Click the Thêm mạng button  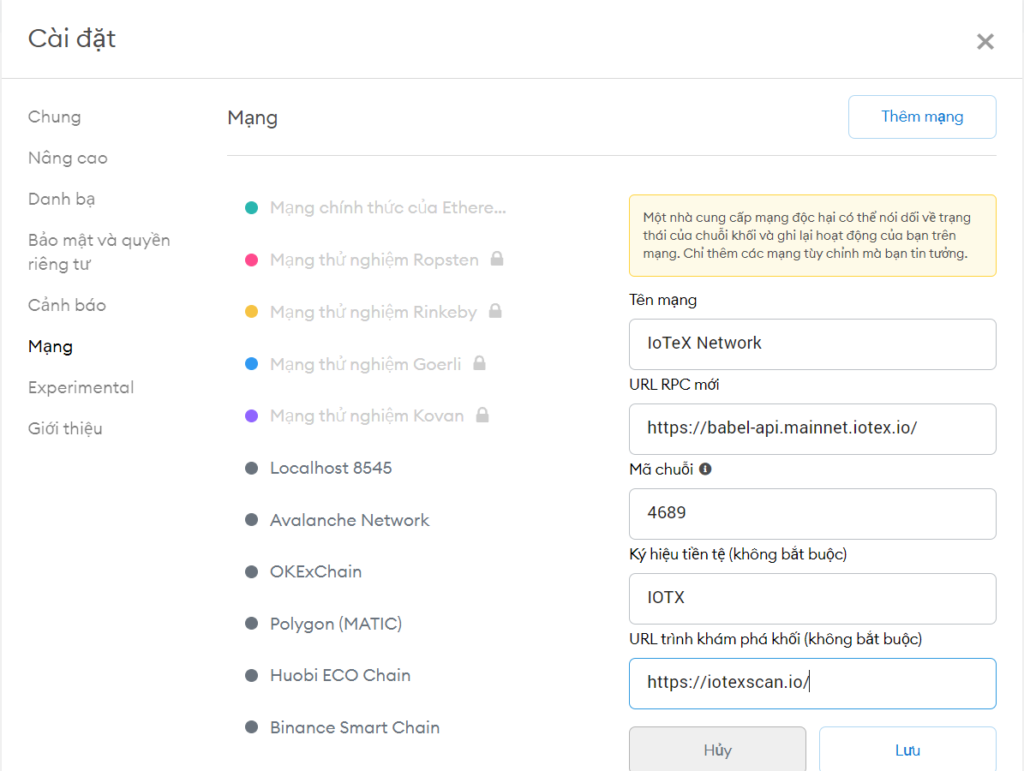(921, 117)
